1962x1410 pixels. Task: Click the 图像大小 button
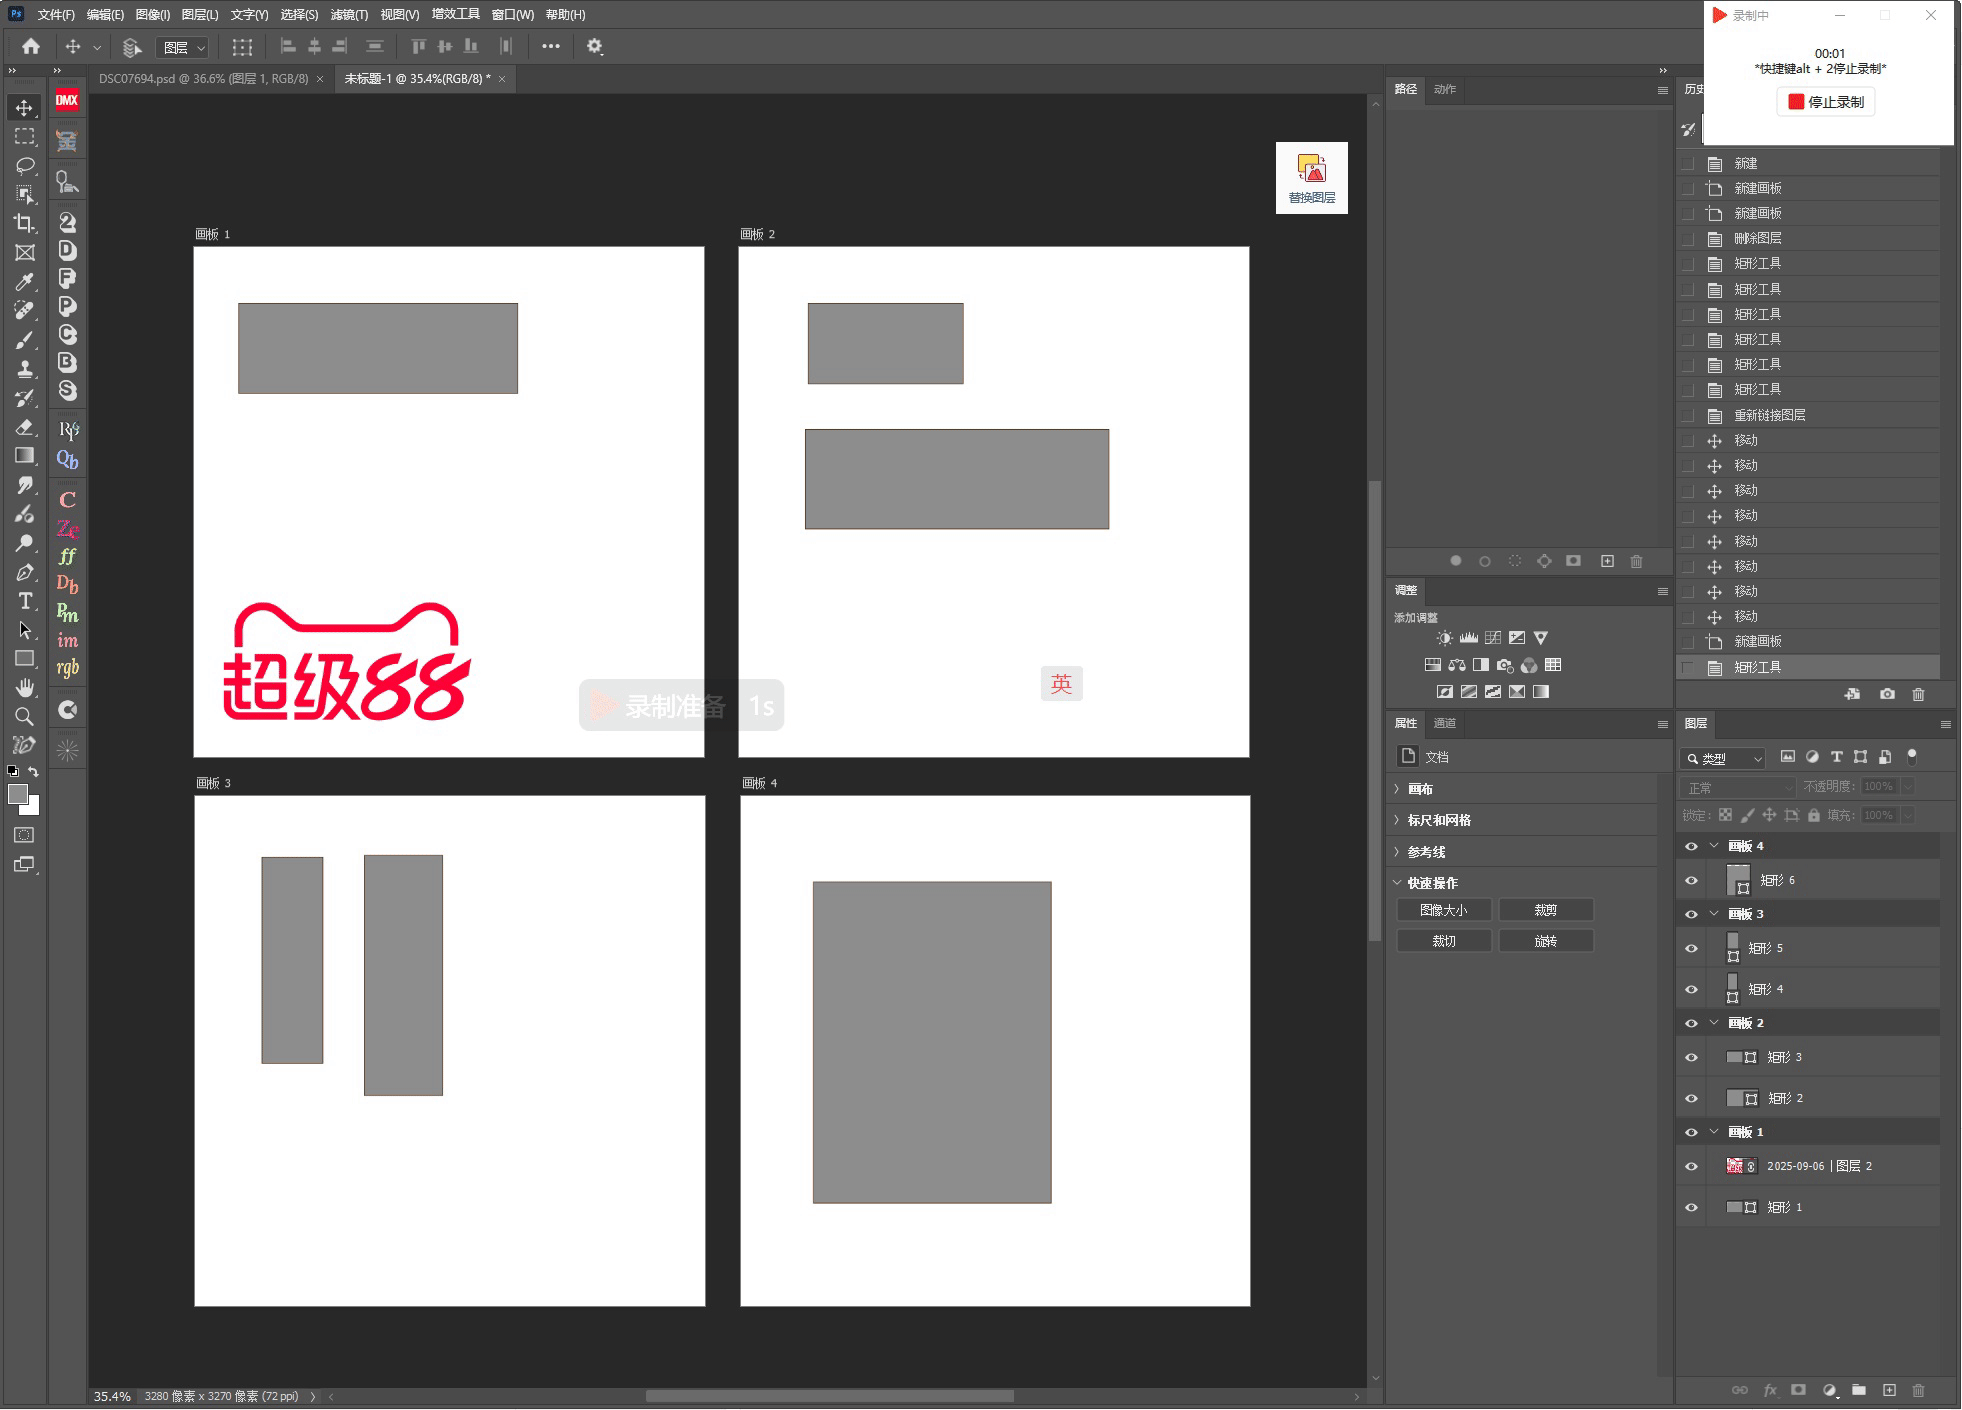click(1444, 910)
